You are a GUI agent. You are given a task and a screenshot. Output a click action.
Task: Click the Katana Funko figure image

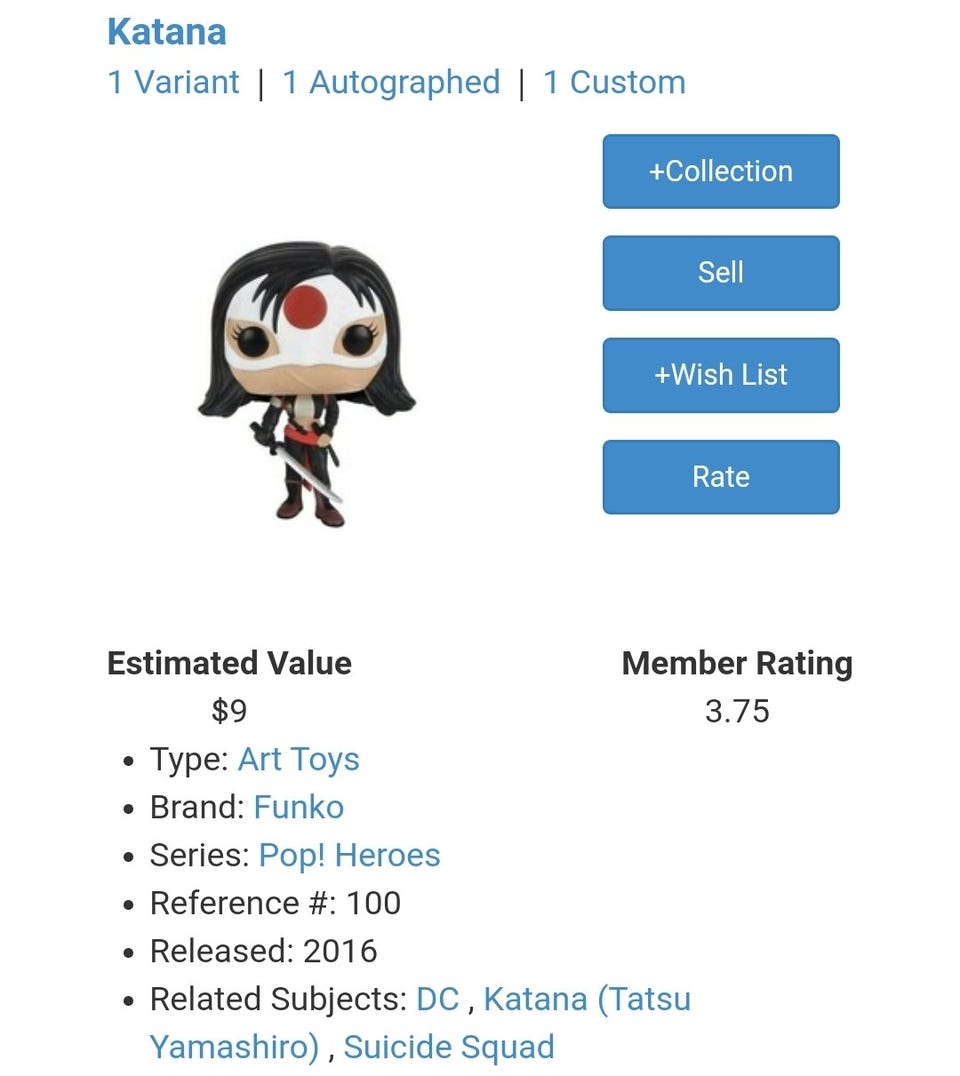pyautogui.click(x=306, y=383)
